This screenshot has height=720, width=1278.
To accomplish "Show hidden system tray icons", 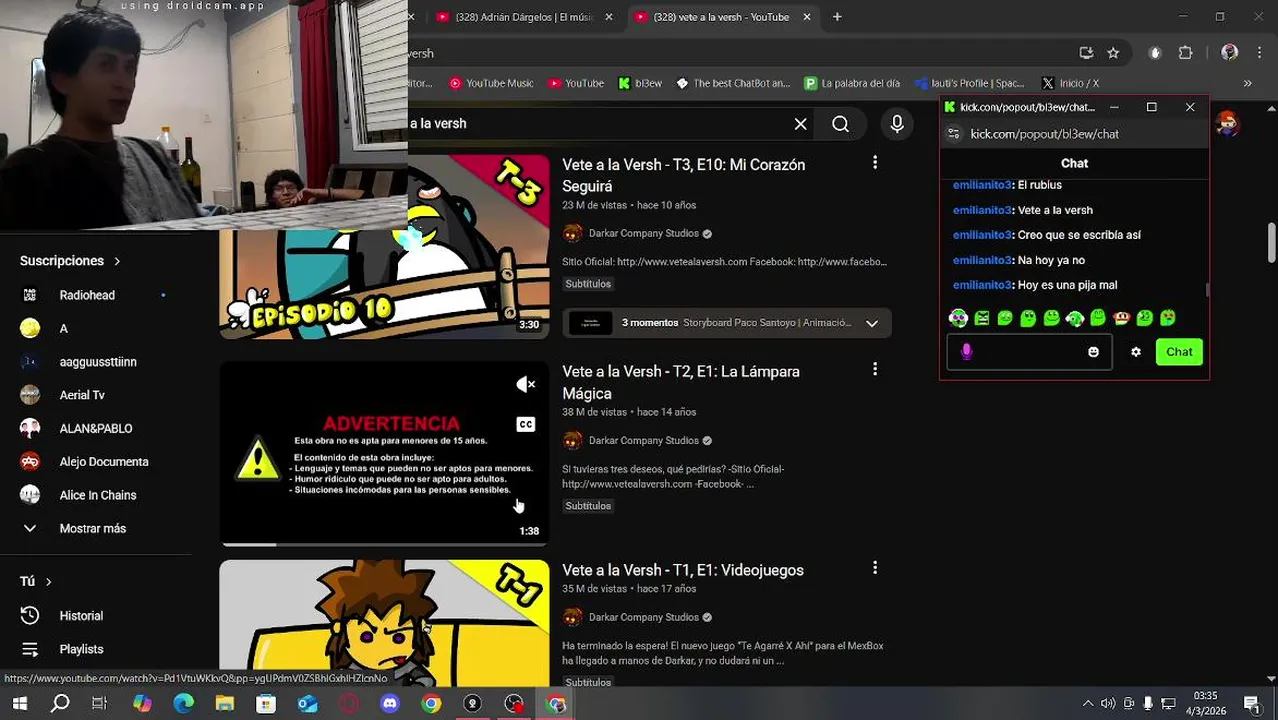I will 1087,704.
